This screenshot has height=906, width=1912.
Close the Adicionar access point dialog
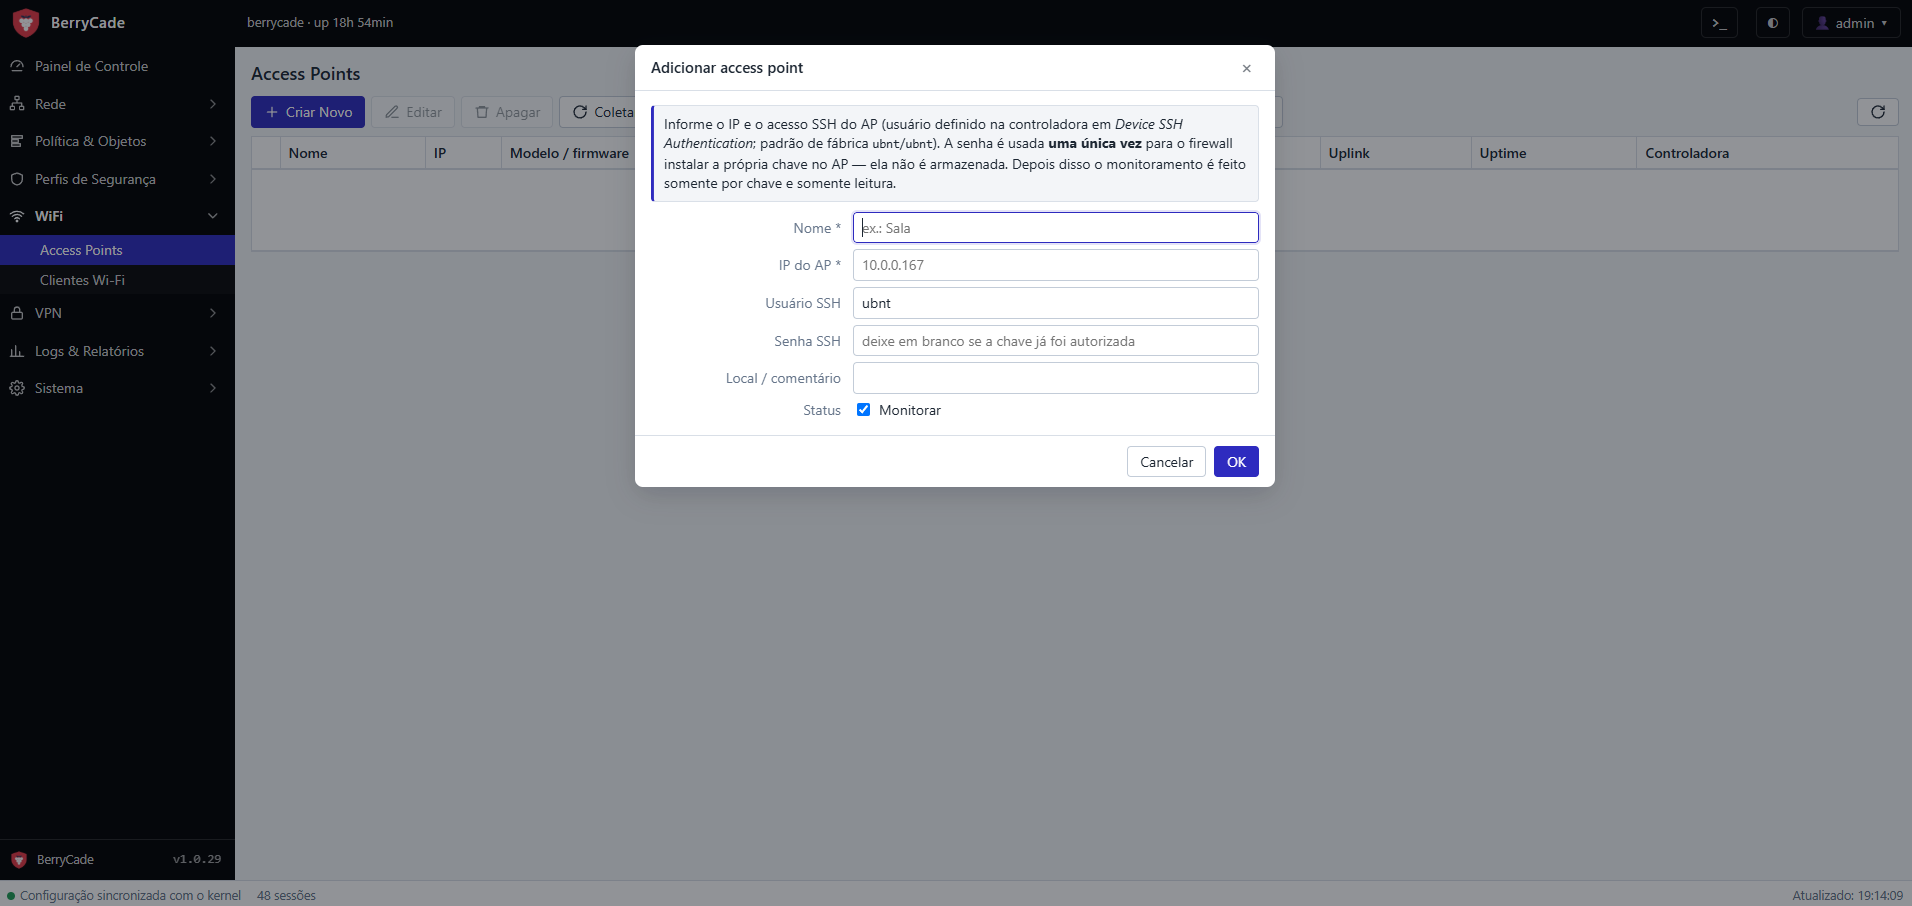coord(1246,68)
